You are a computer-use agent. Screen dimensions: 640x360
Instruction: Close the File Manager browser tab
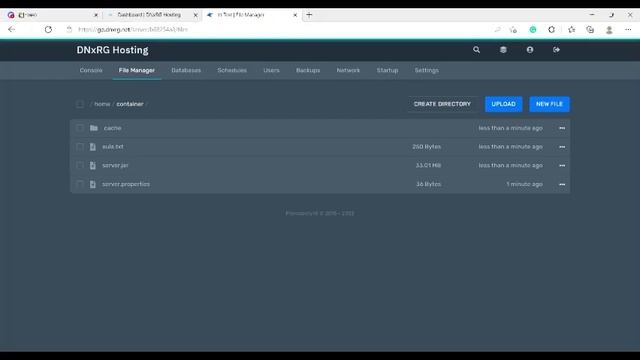pyautogui.click(x=295, y=15)
